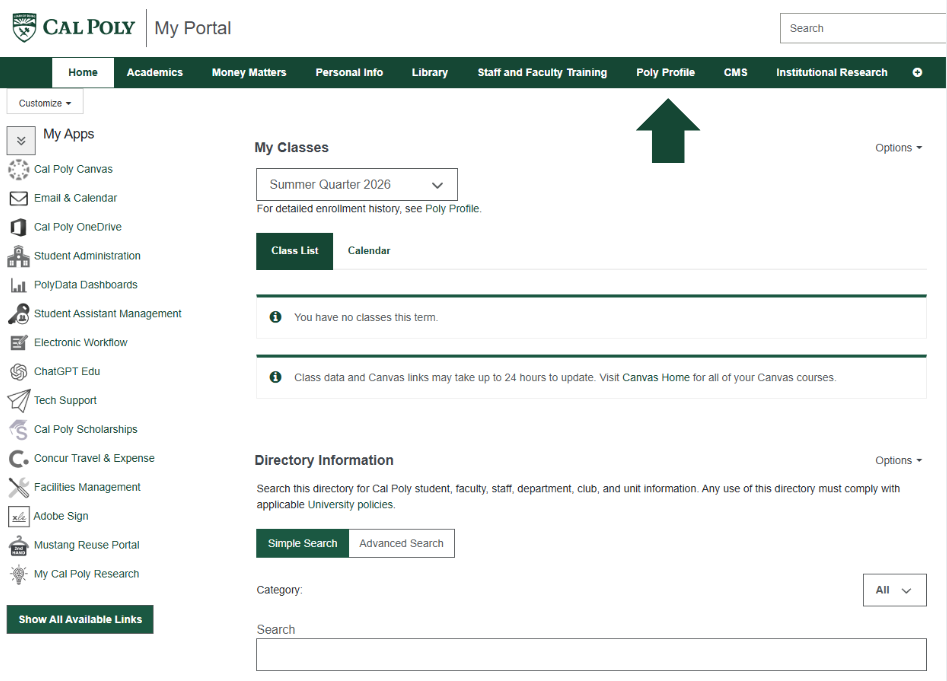Open the Canvas Home link
This screenshot has width=947, height=681.
tap(656, 377)
